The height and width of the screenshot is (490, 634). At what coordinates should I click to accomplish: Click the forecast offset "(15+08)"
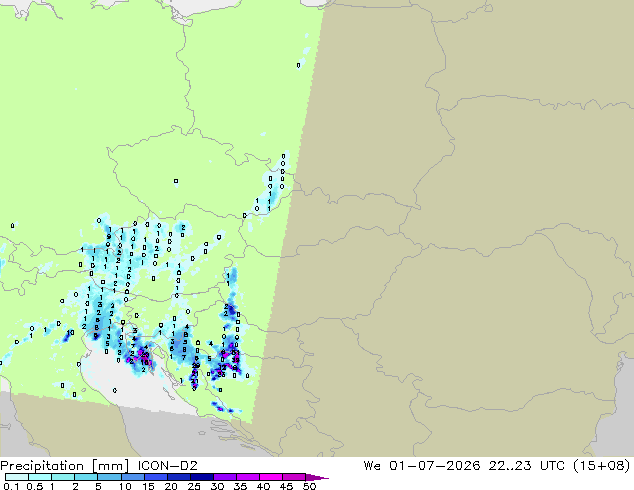(x=602, y=466)
